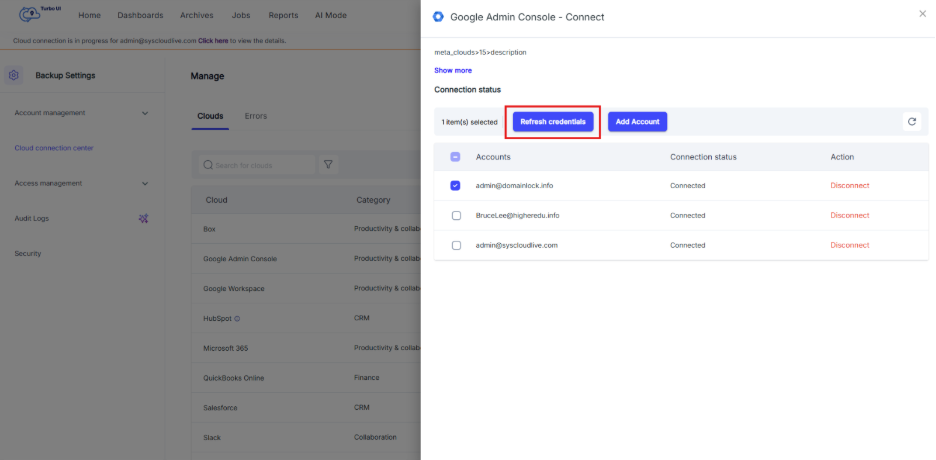Click the info icon beside HubSpot

238,319
